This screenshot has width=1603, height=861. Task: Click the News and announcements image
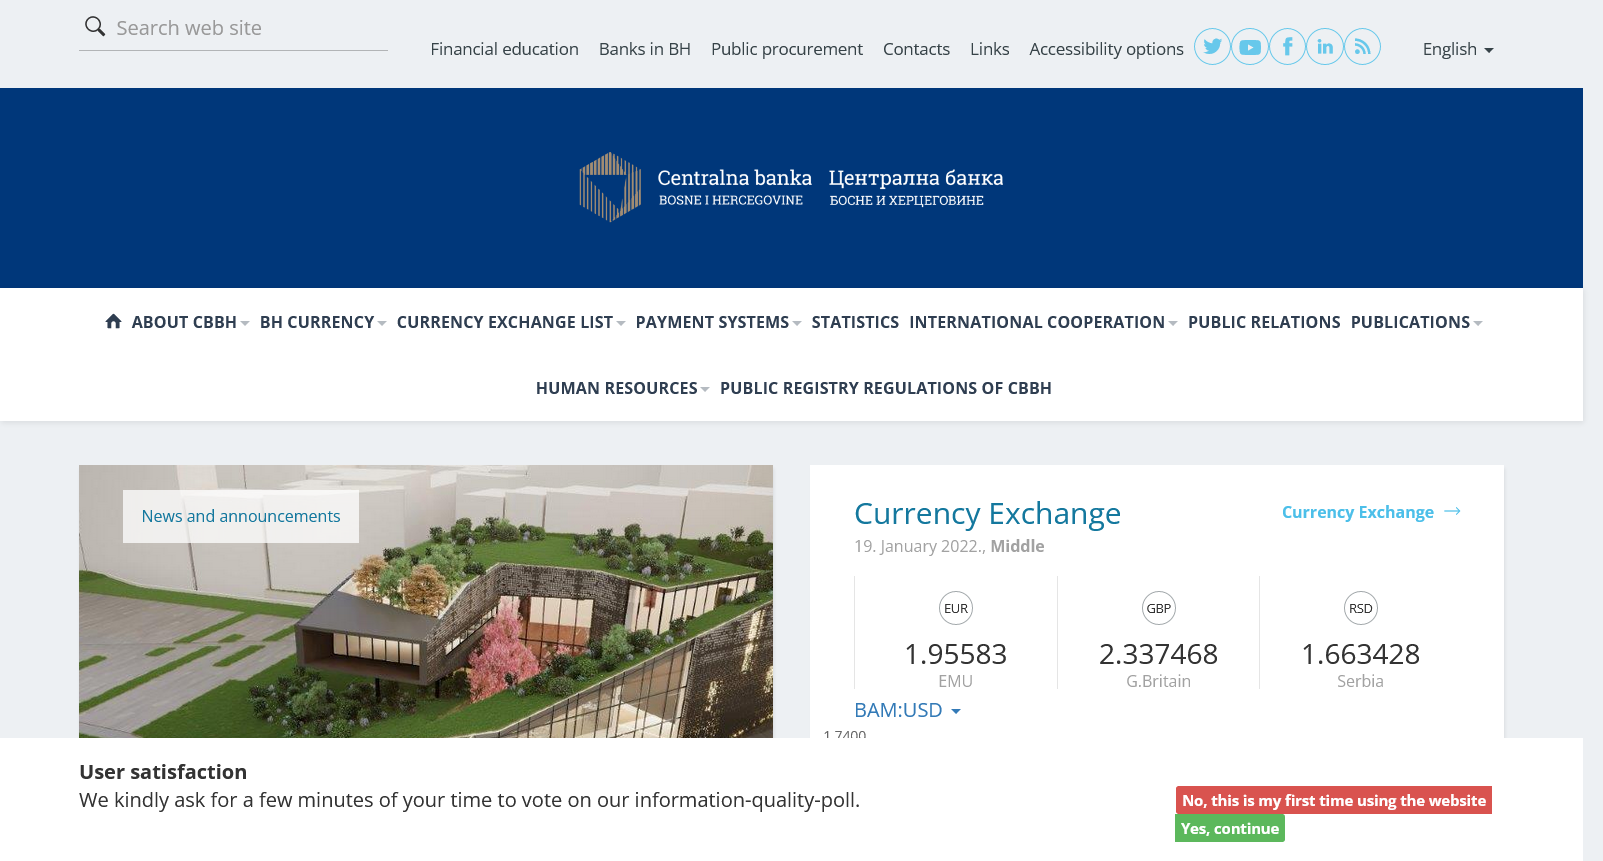(x=425, y=630)
